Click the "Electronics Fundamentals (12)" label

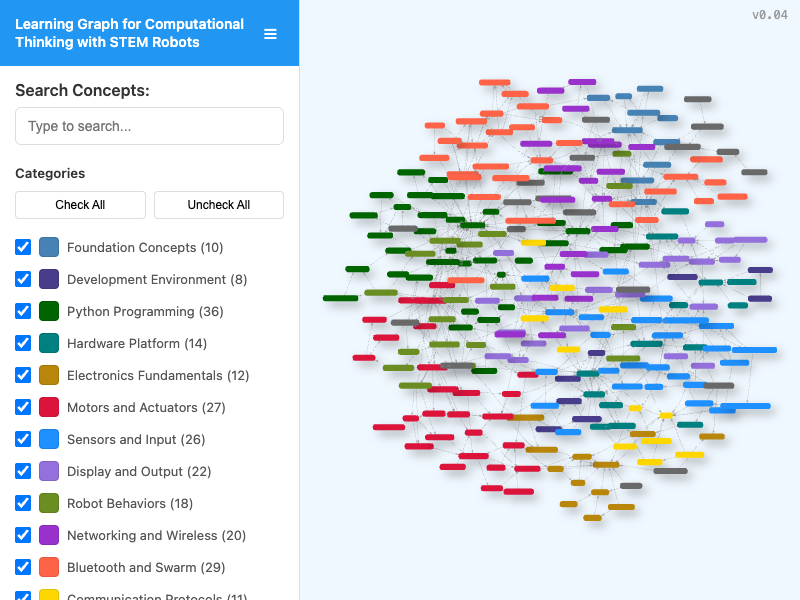(x=158, y=376)
